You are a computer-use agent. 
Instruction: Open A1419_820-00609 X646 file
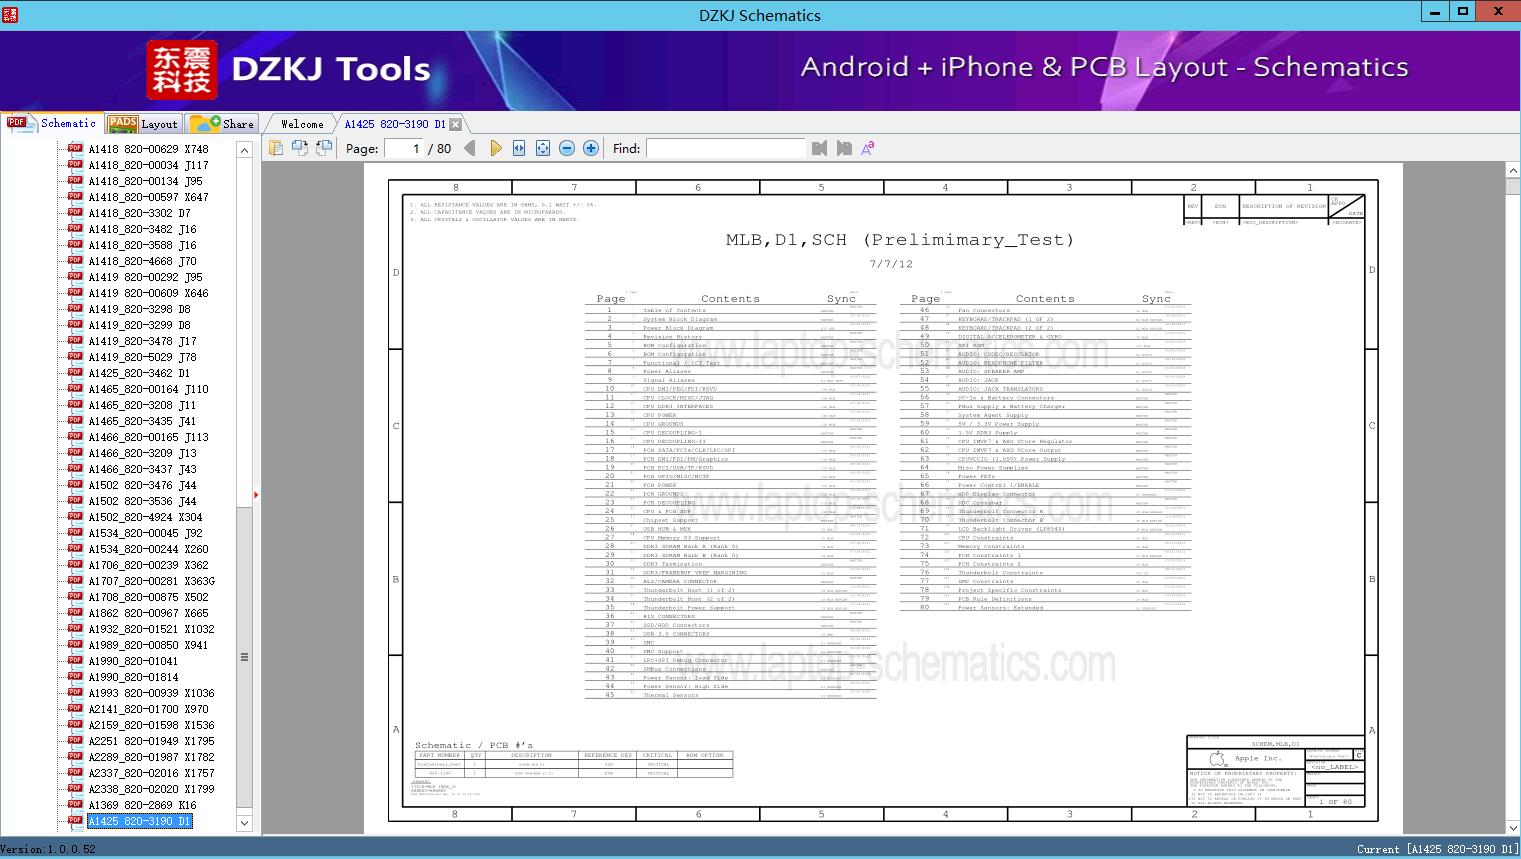(x=148, y=293)
